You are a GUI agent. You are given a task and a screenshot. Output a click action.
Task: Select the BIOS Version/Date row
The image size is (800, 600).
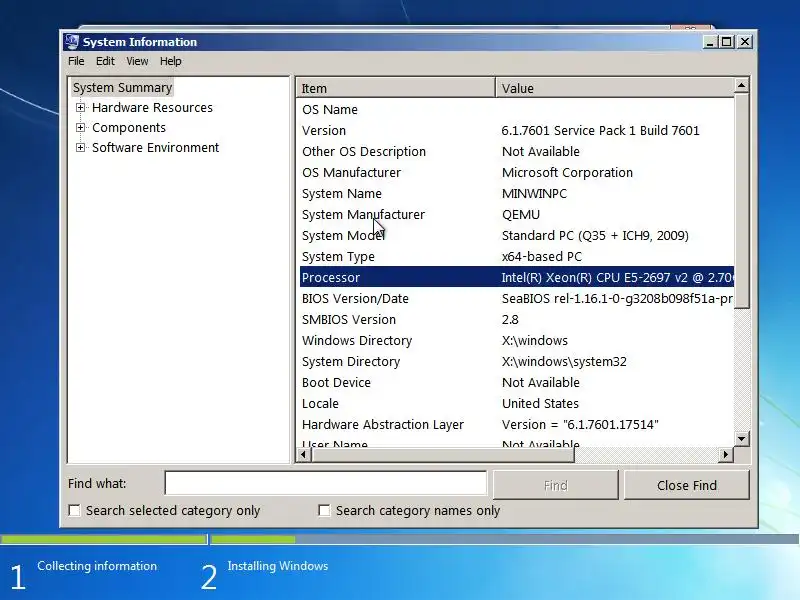517,298
